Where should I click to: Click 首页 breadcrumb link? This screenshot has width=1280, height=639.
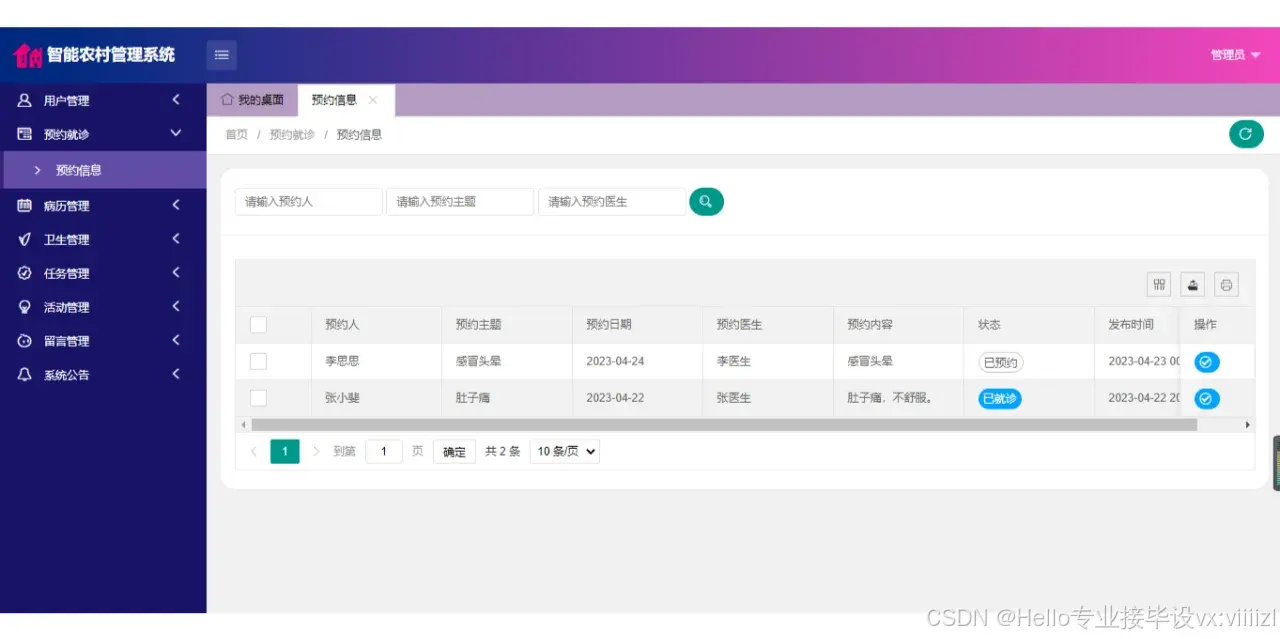236,134
